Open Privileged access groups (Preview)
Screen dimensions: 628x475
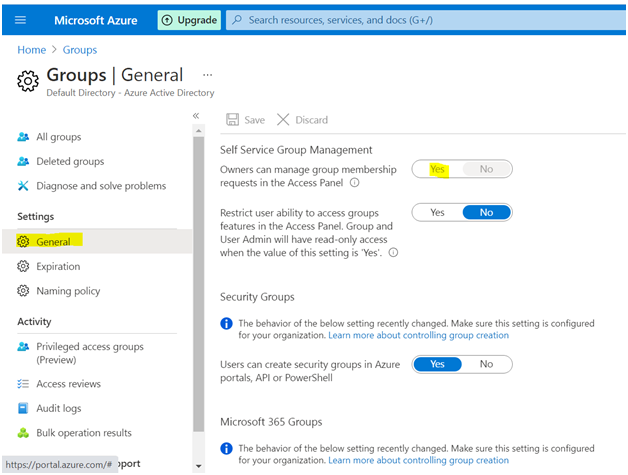[x=90, y=353]
